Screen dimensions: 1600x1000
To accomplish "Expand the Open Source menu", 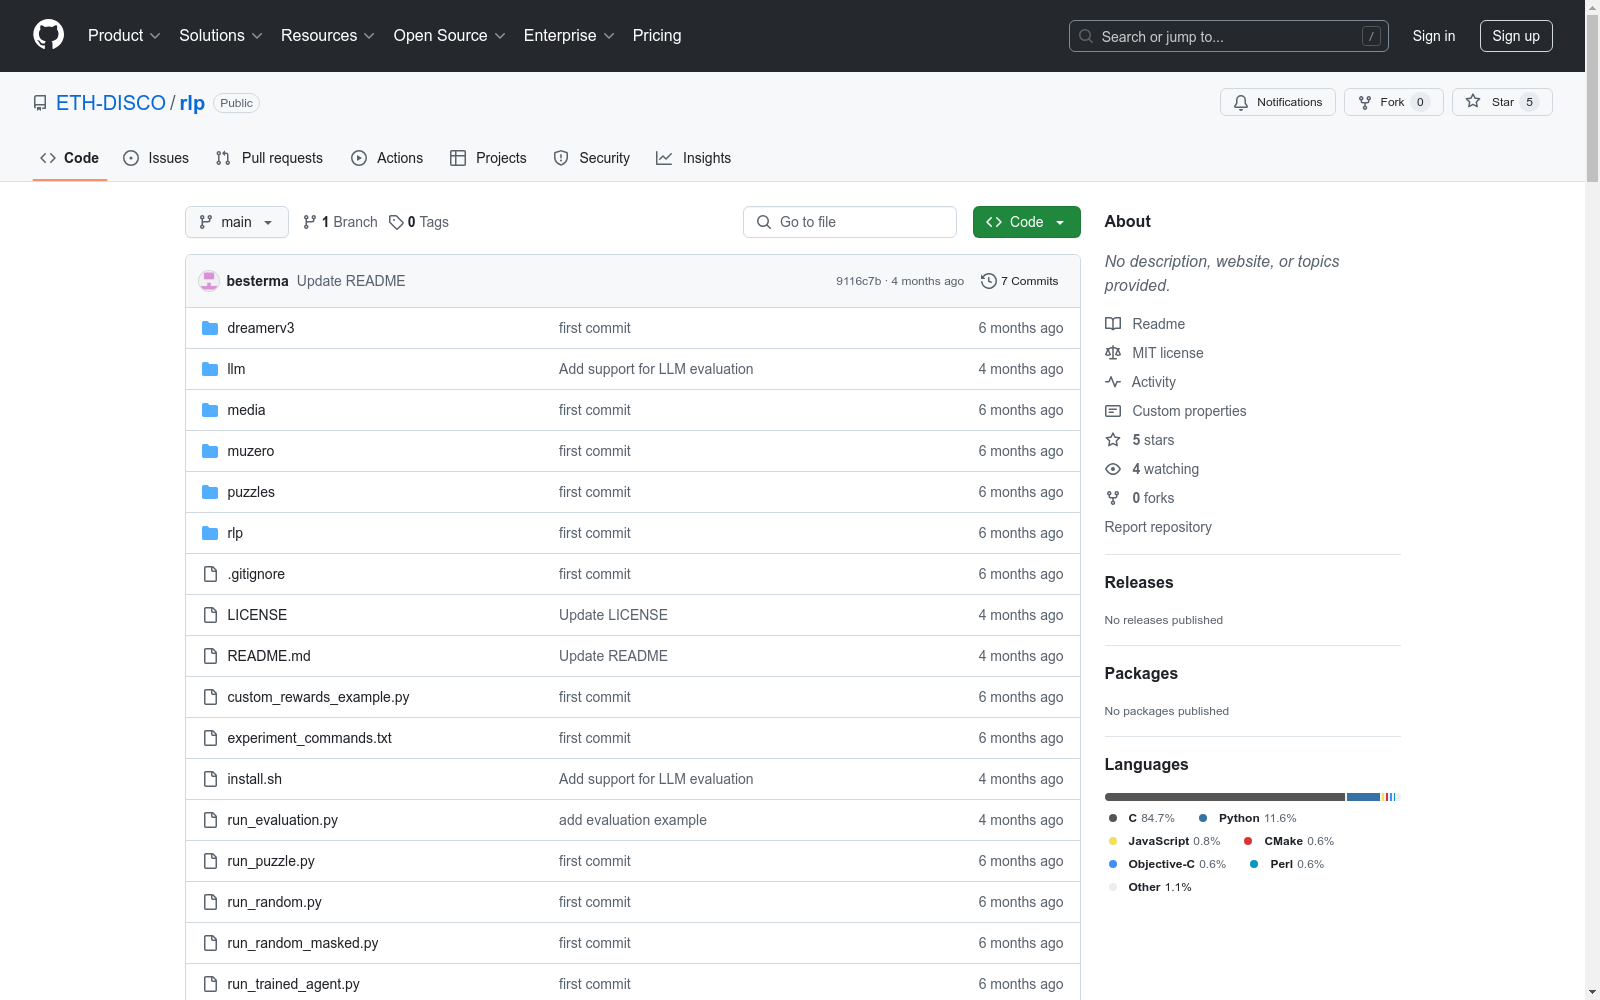I will coord(449,35).
